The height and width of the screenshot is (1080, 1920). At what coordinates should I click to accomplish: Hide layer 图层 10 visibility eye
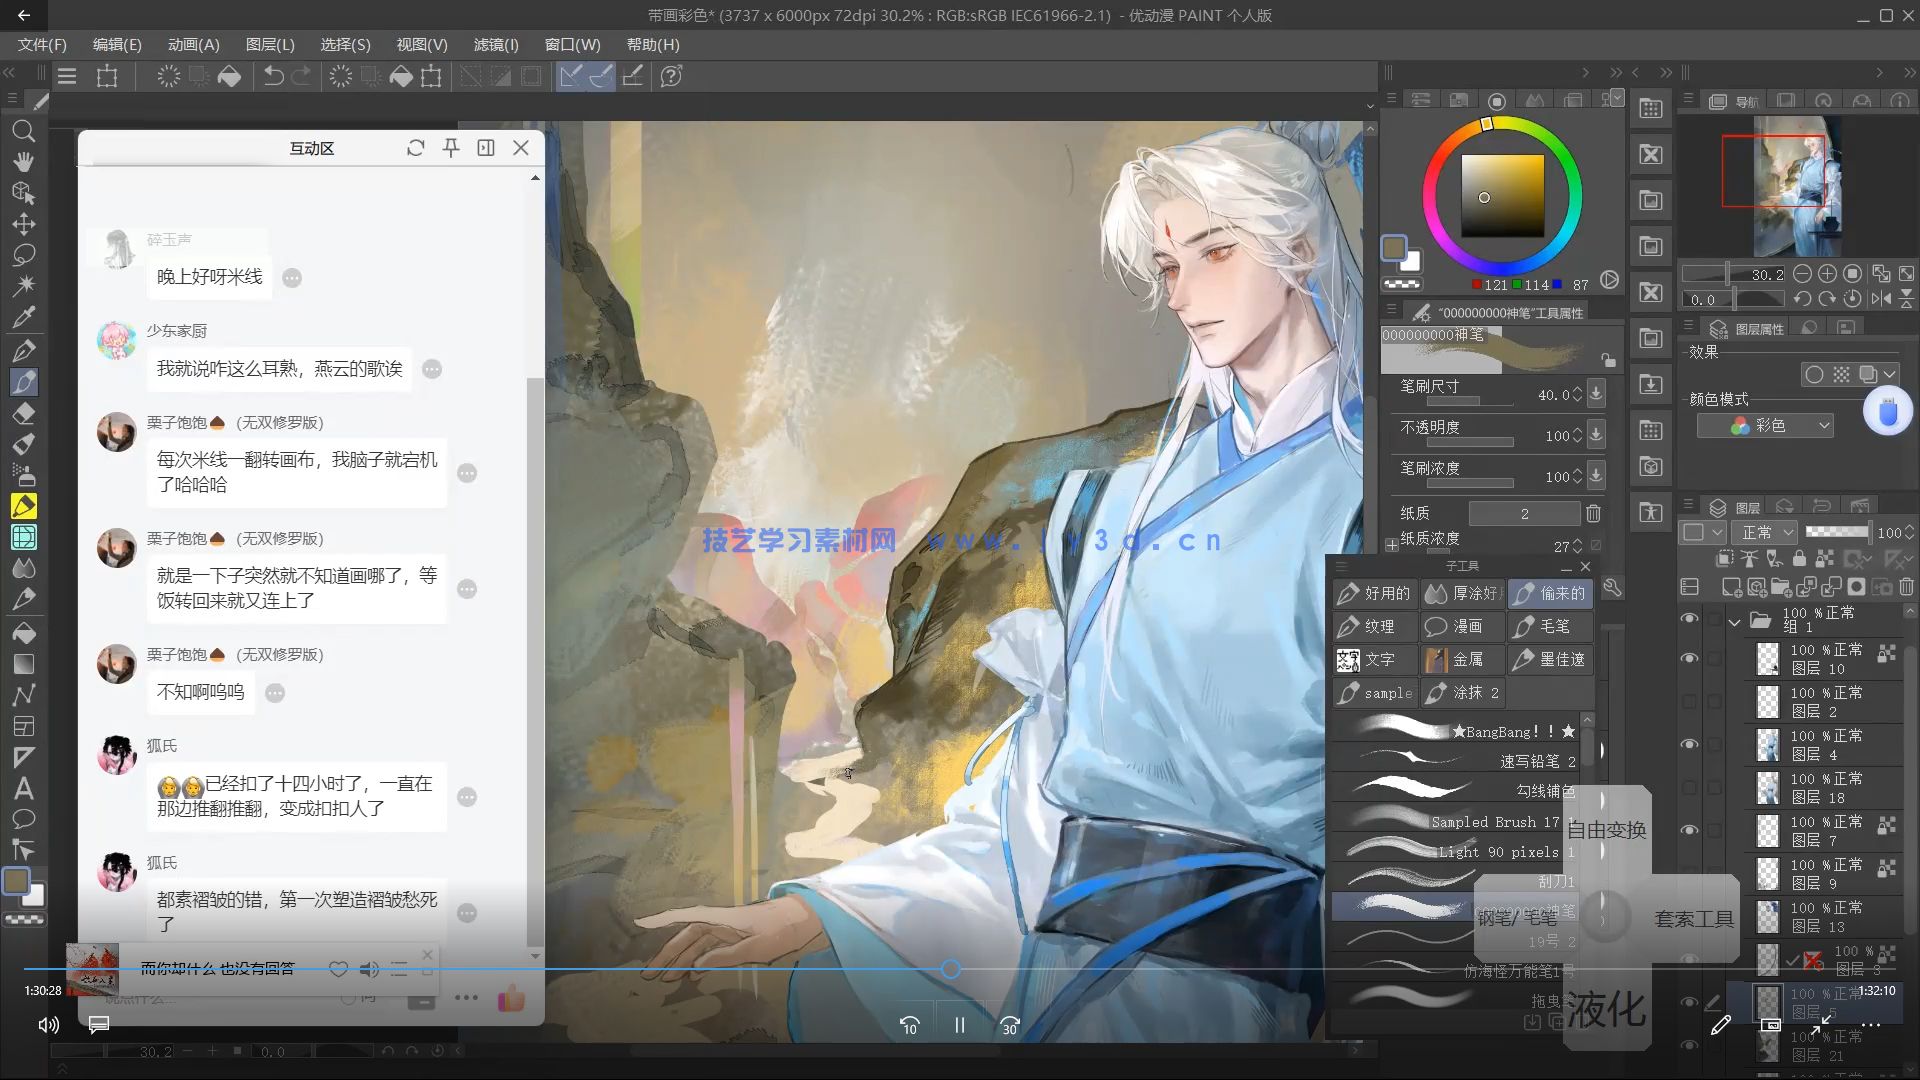(1689, 658)
